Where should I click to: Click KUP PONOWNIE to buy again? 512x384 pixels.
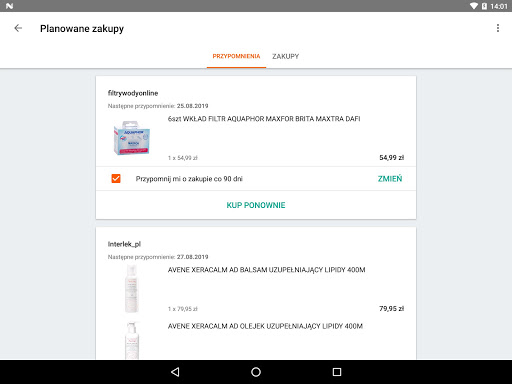click(256, 205)
